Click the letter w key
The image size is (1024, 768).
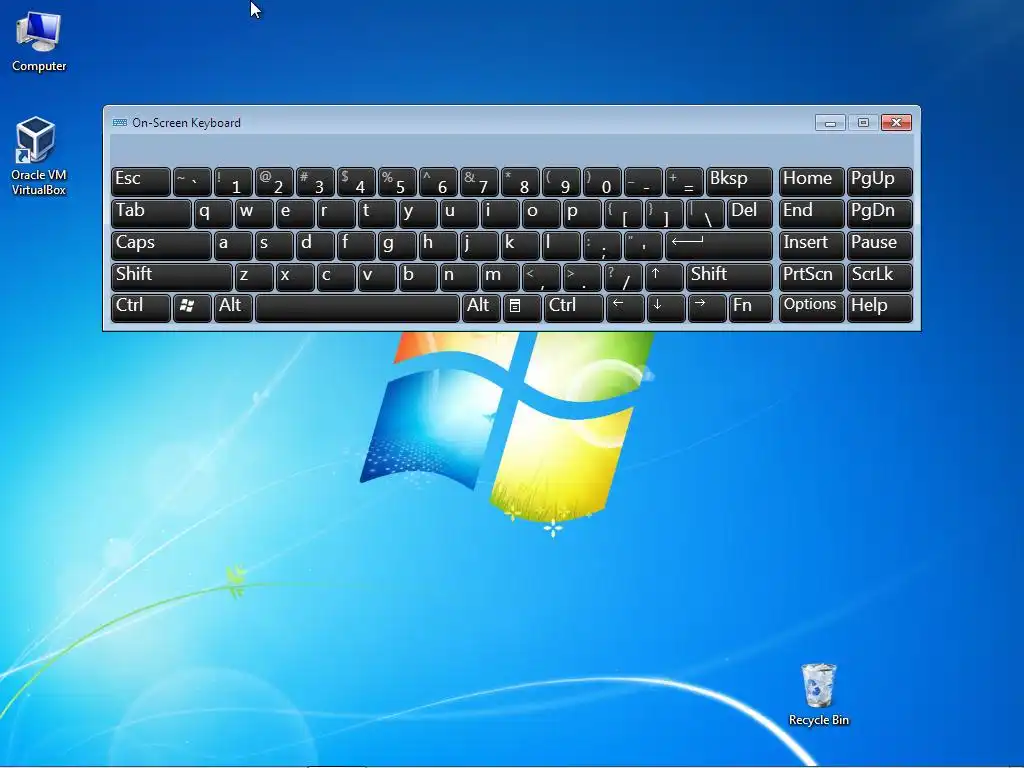coord(254,213)
